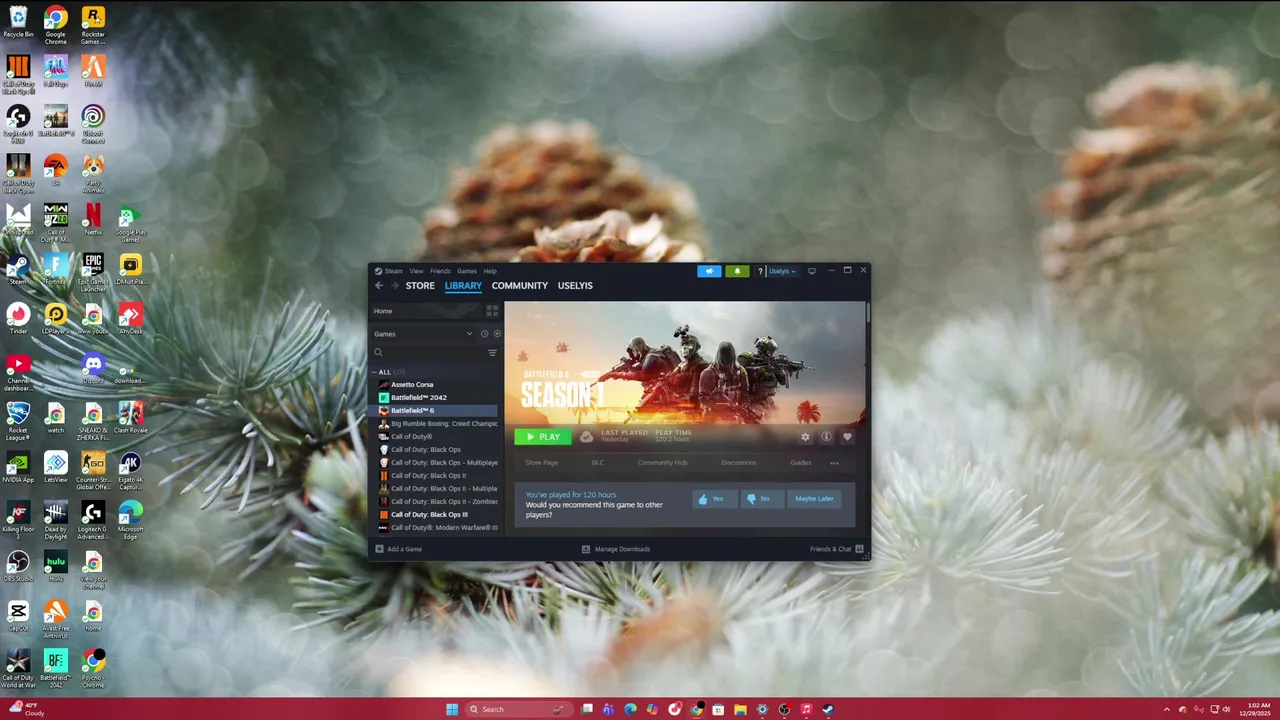
Task: Select Battlefield 2042 in library list
Action: pyautogui.click(x=435, y=398)
